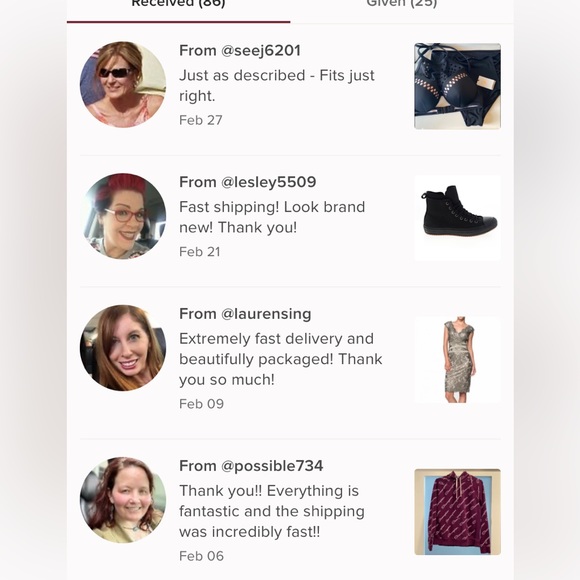Select the 'Fast shipping! Look brand new' review

pyautogui.click(x=272, y=217)
